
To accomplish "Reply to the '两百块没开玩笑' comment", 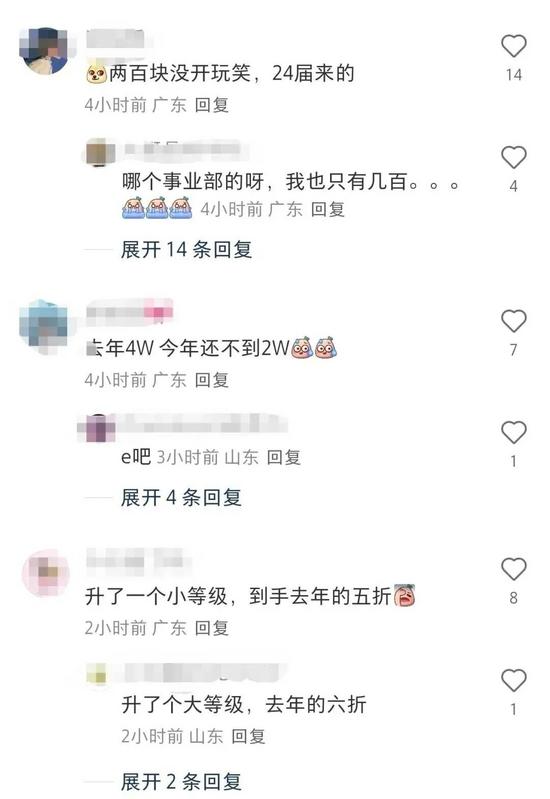I will pyautogui.click(x=212, y=105).
